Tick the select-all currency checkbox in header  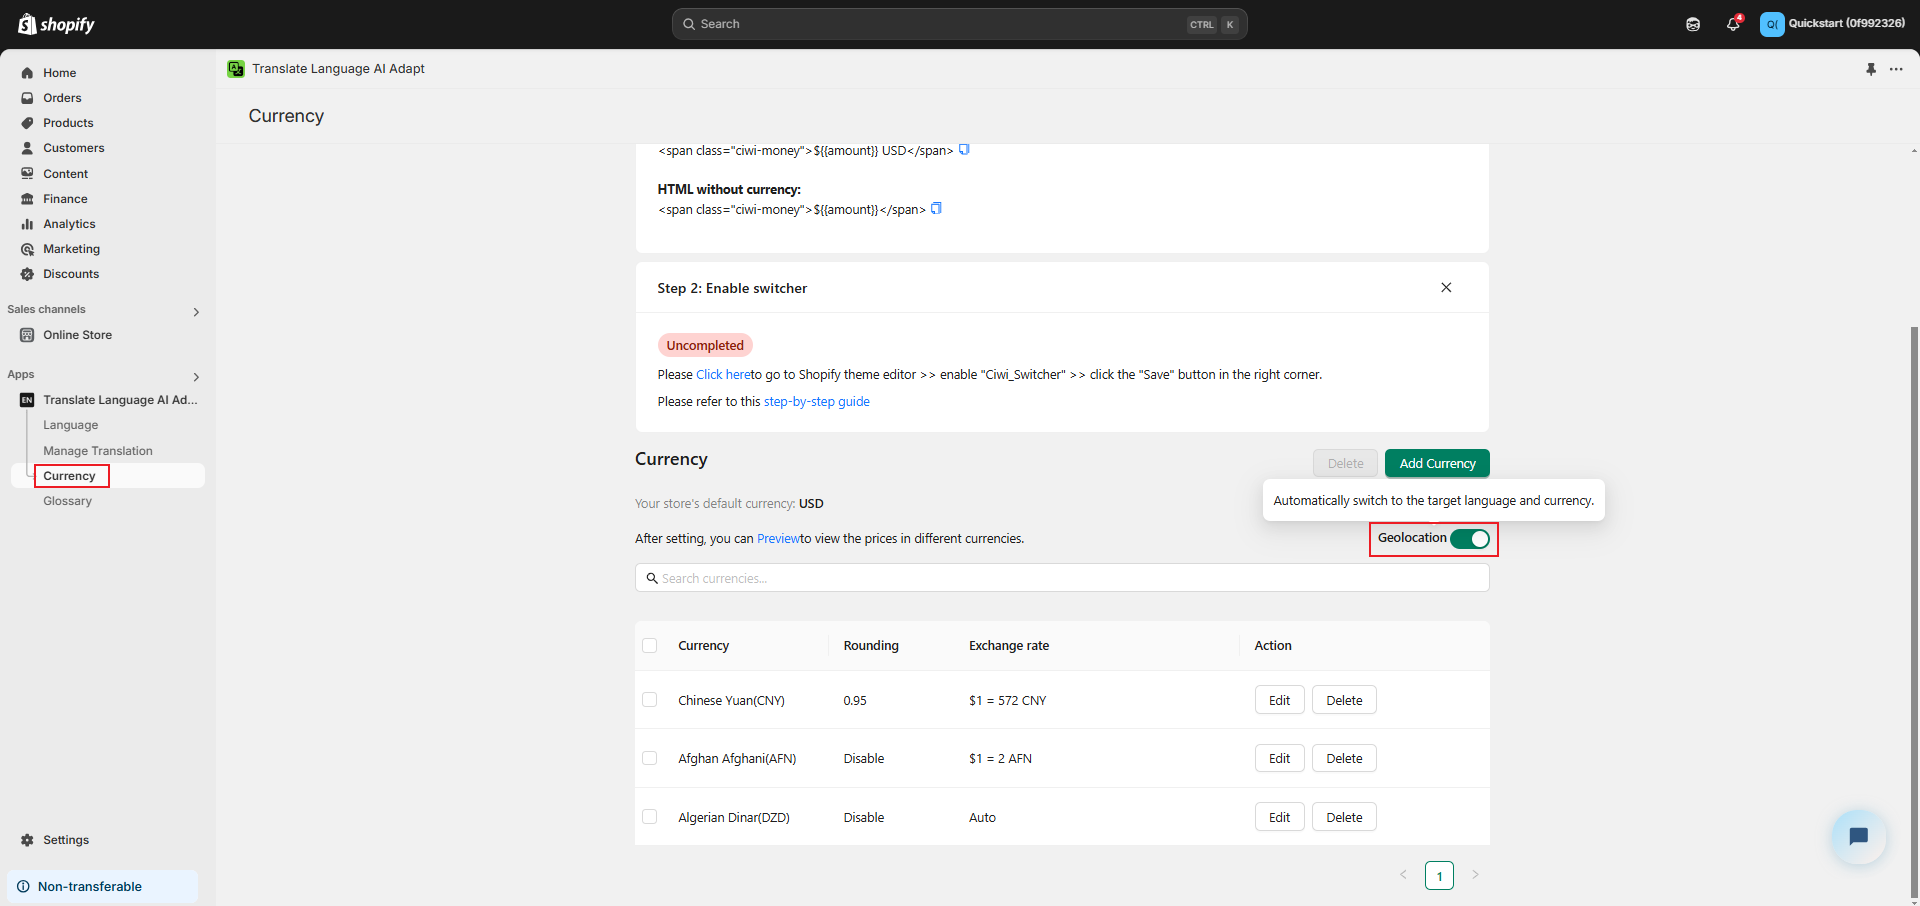[650, 646]
